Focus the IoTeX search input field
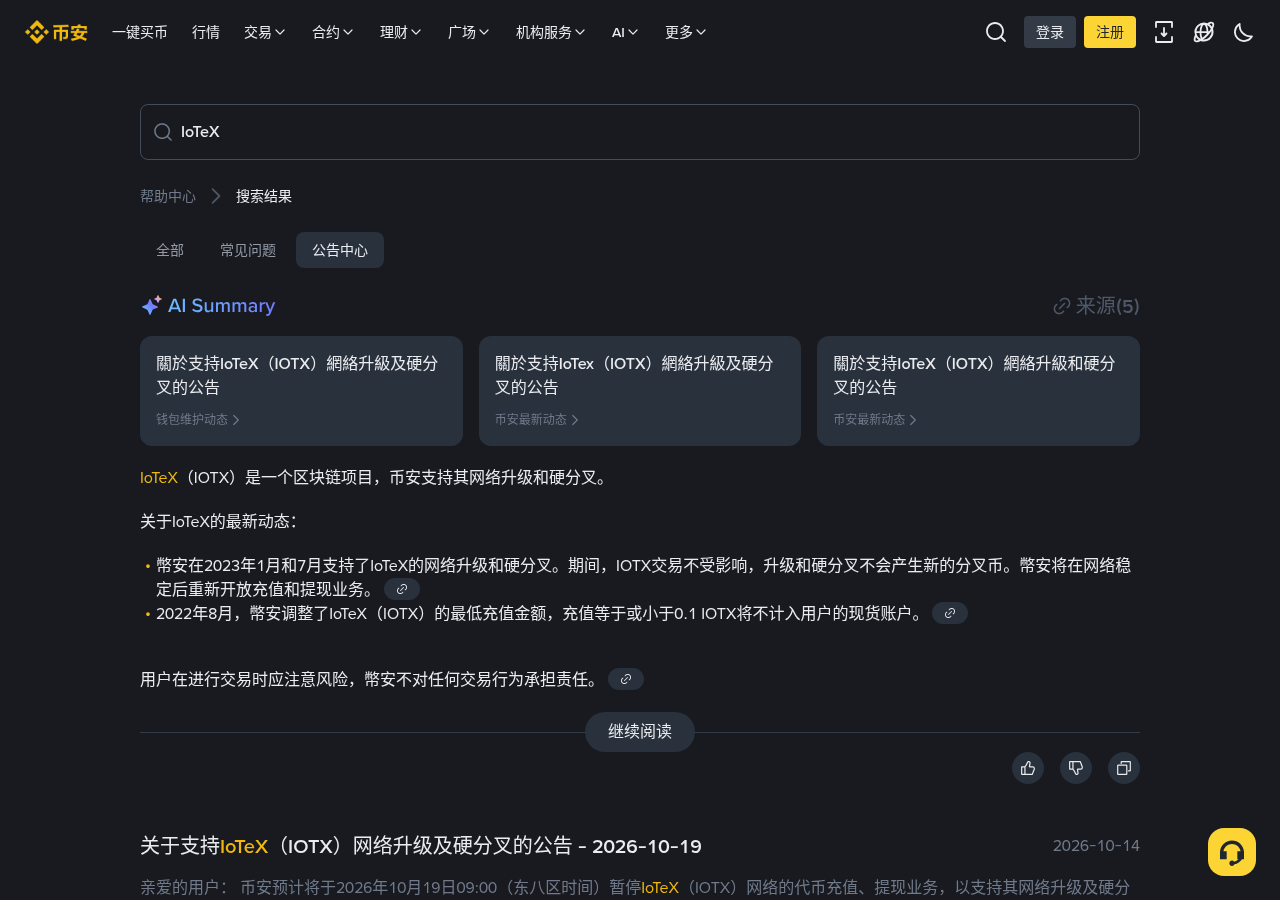Screen dimensions: 1280x900 [x=640, y=132]
